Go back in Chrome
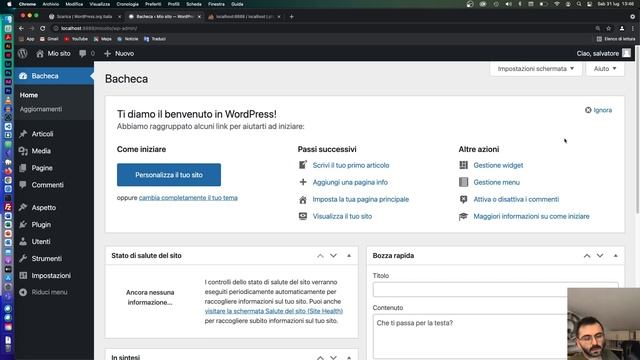 point(21,28)
